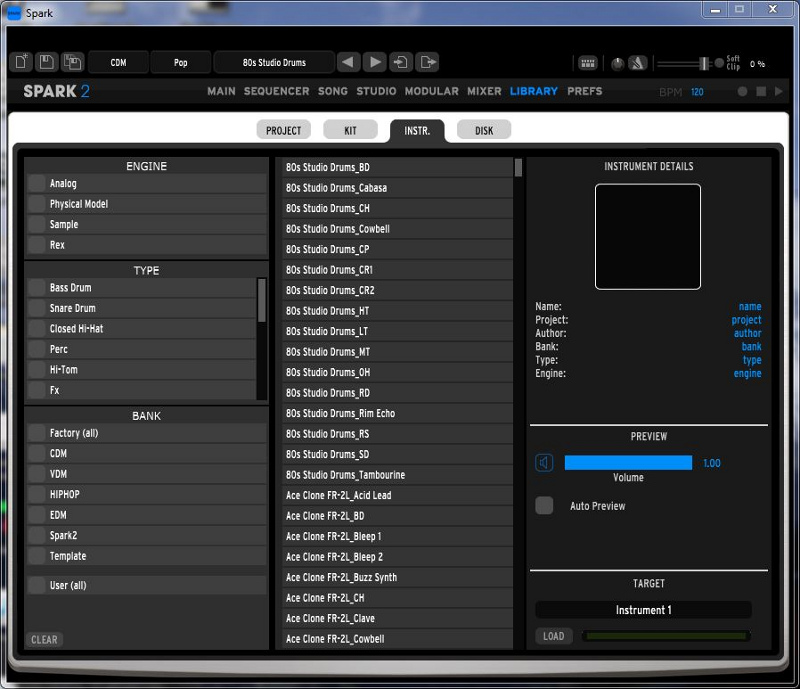Click the CLEAR filters button
Image resolution: width=800 pixels, height=689 pixels.
click(44, 639)
